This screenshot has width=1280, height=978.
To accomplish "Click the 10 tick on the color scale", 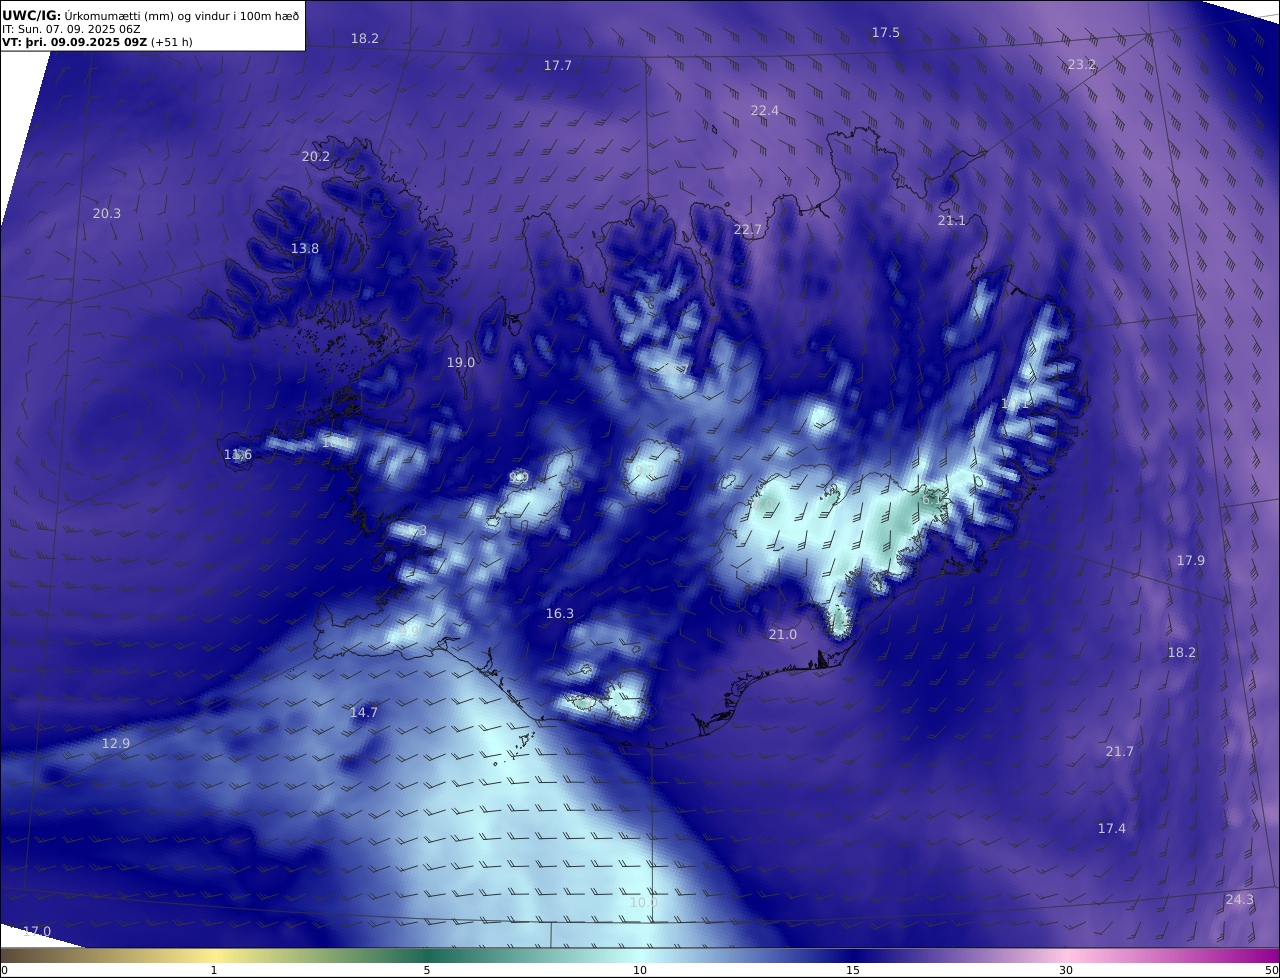I will [640, 970].
